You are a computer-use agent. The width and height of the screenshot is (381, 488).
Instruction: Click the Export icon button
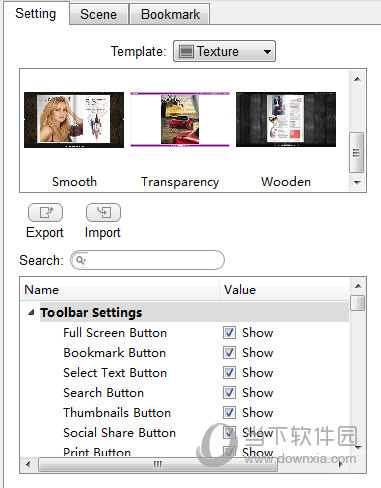45,212
